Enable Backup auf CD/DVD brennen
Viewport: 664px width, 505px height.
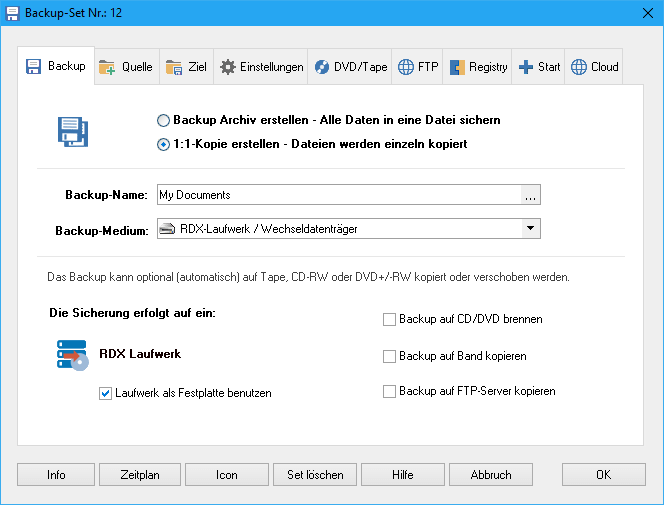coord(389,319)
